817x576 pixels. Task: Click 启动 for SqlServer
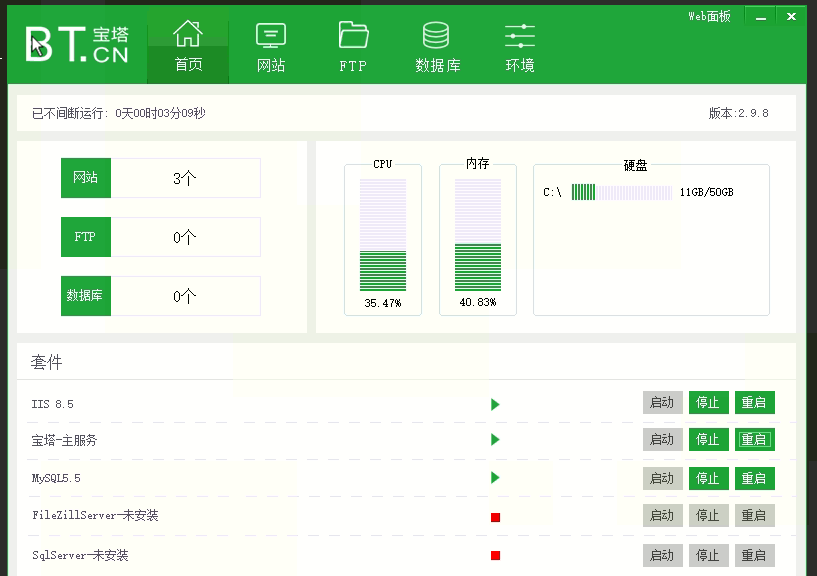click(662, 556)
